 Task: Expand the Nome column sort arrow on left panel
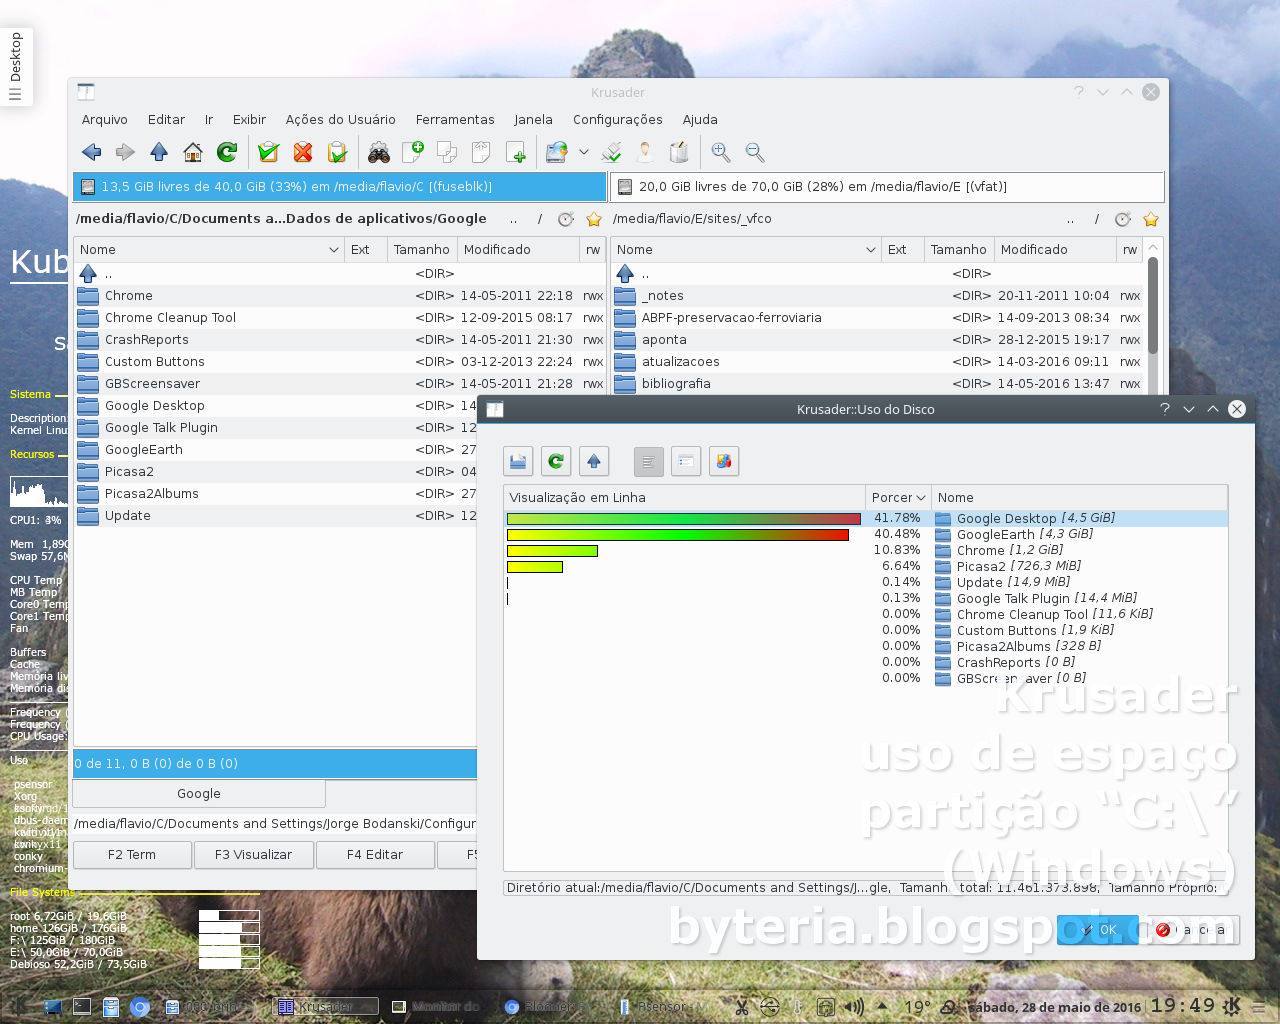click(332, 249)
